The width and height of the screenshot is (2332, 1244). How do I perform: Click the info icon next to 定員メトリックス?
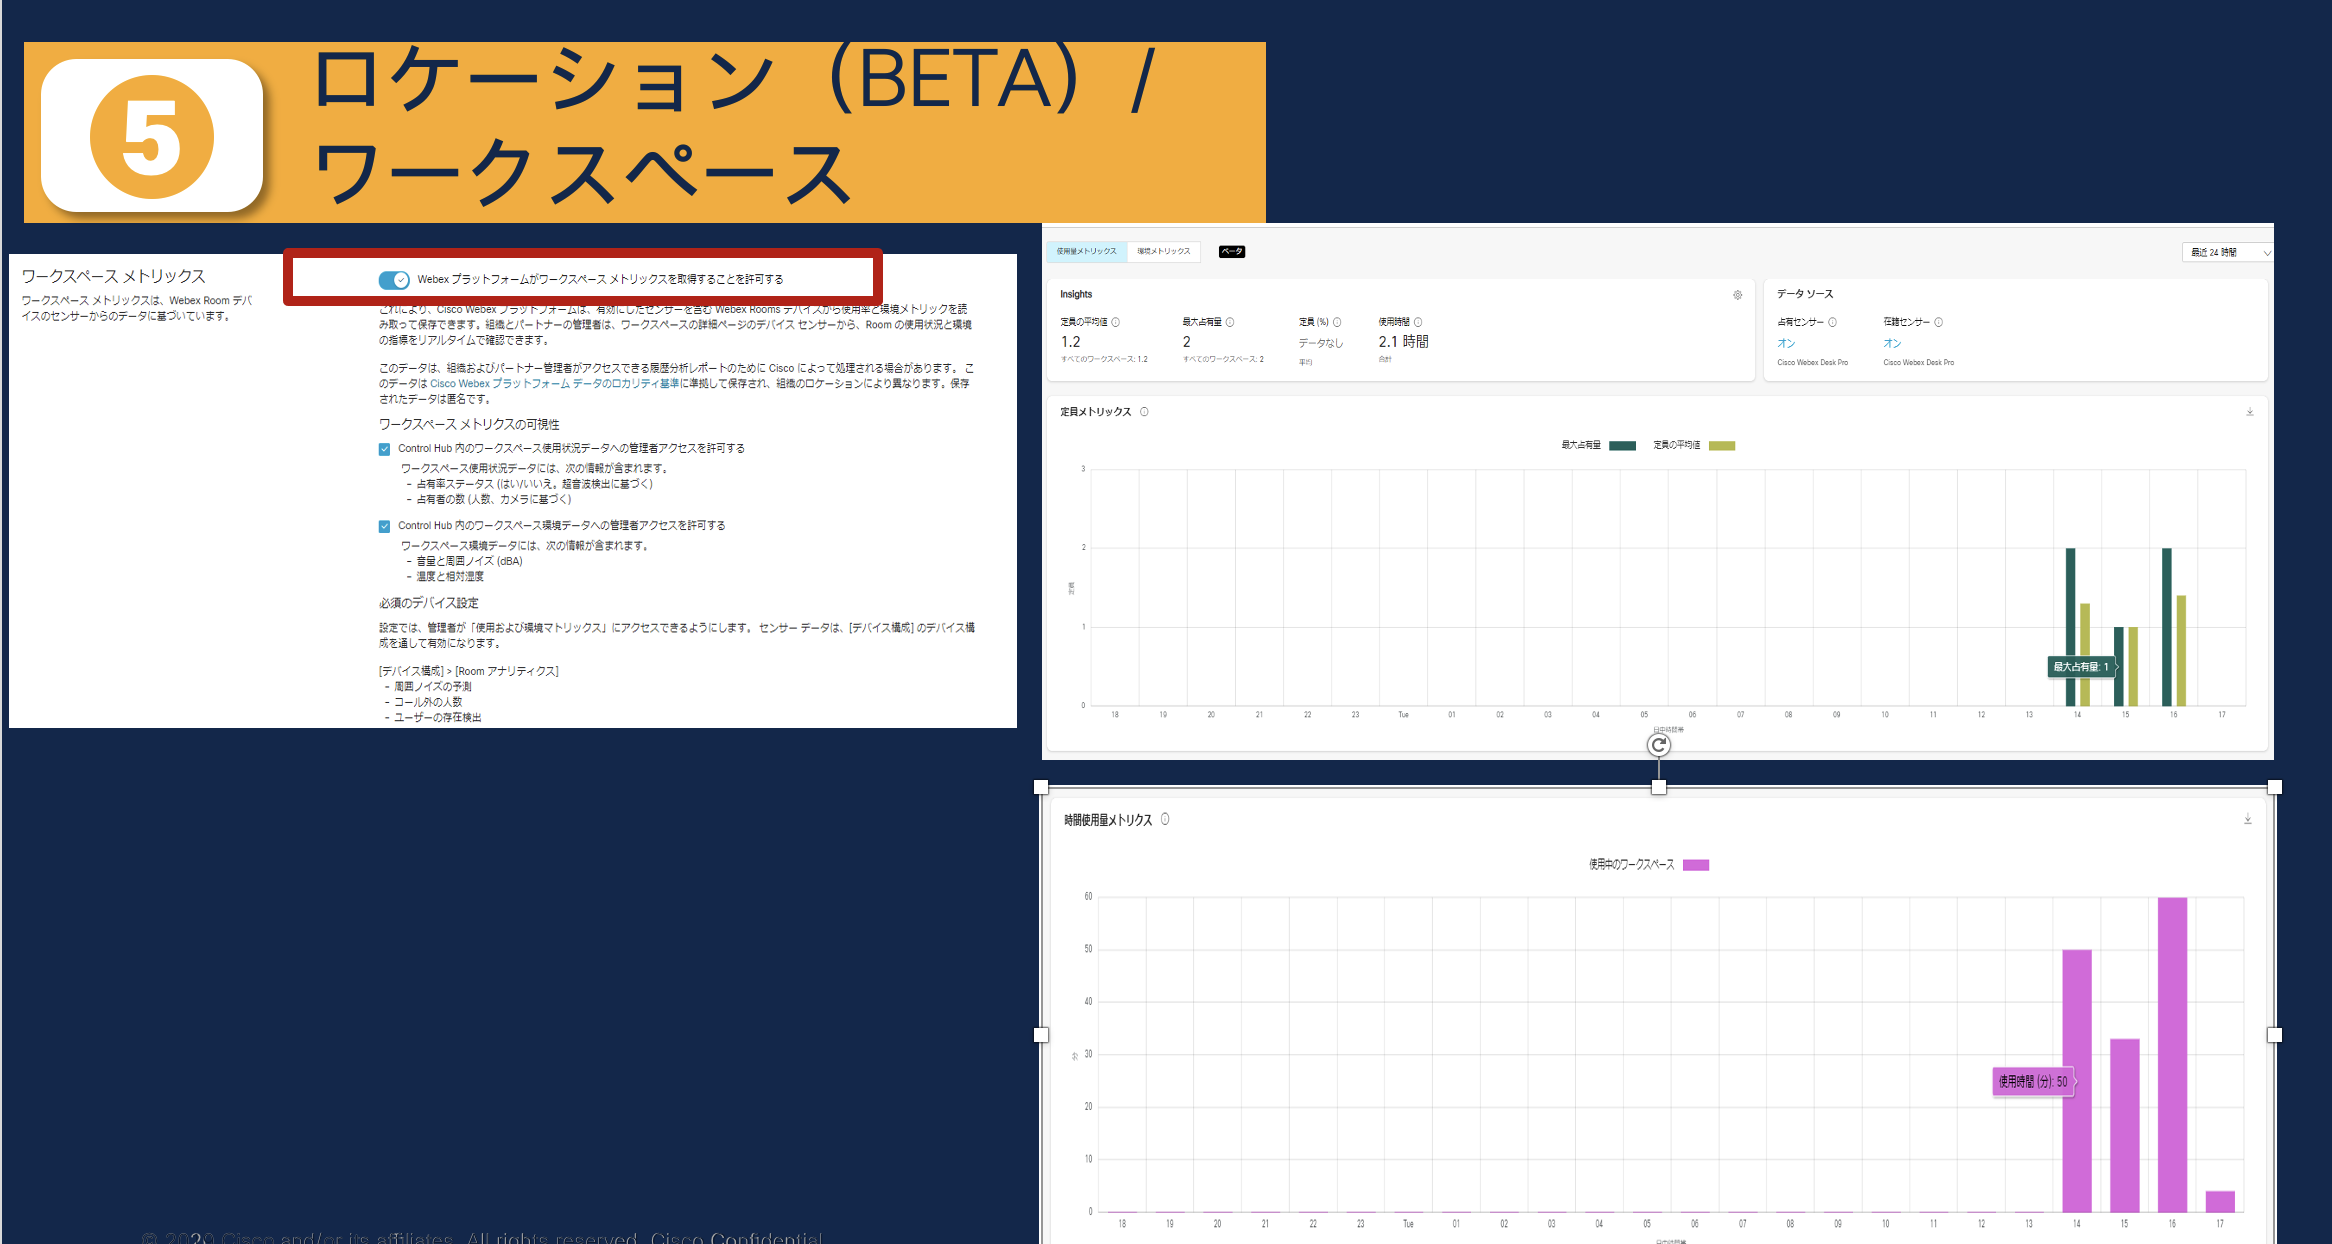(x=1143, y=412)
